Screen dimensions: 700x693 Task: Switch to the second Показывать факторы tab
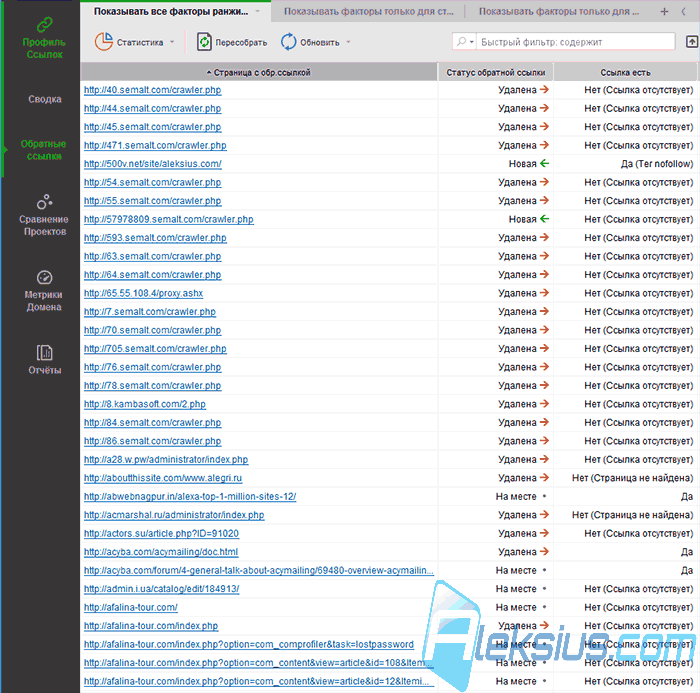tap(368, 12)
